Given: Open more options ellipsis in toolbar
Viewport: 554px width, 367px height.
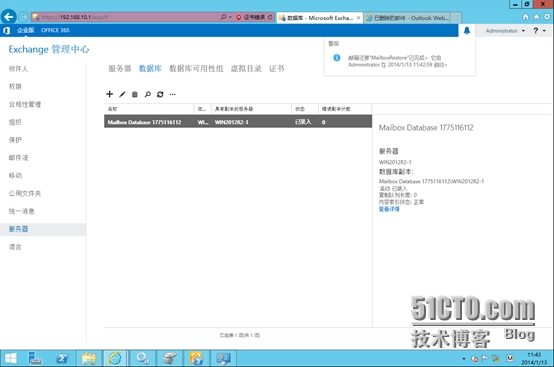Looking at the screenshot, I should click(x=172, y=94).
